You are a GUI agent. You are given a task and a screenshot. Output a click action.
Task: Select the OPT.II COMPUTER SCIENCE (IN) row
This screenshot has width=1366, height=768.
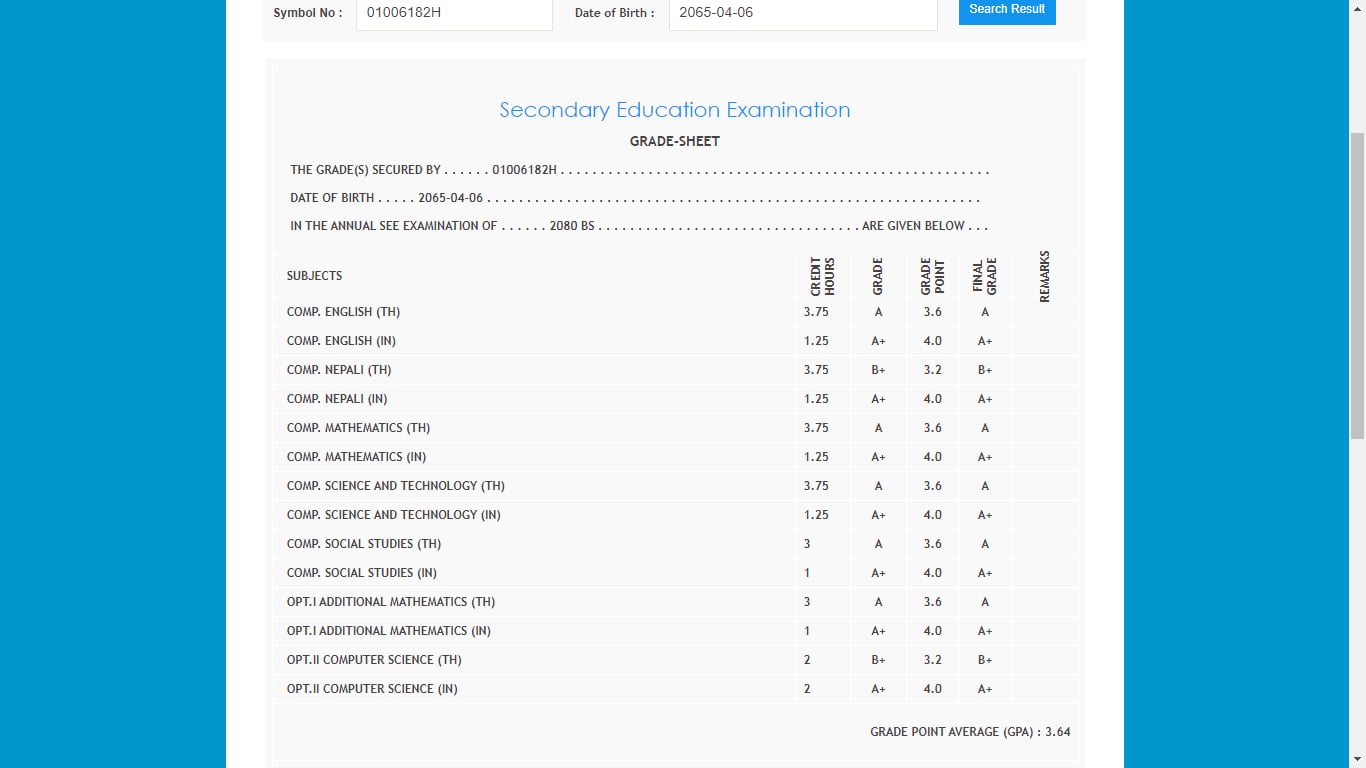pos(372,689)
